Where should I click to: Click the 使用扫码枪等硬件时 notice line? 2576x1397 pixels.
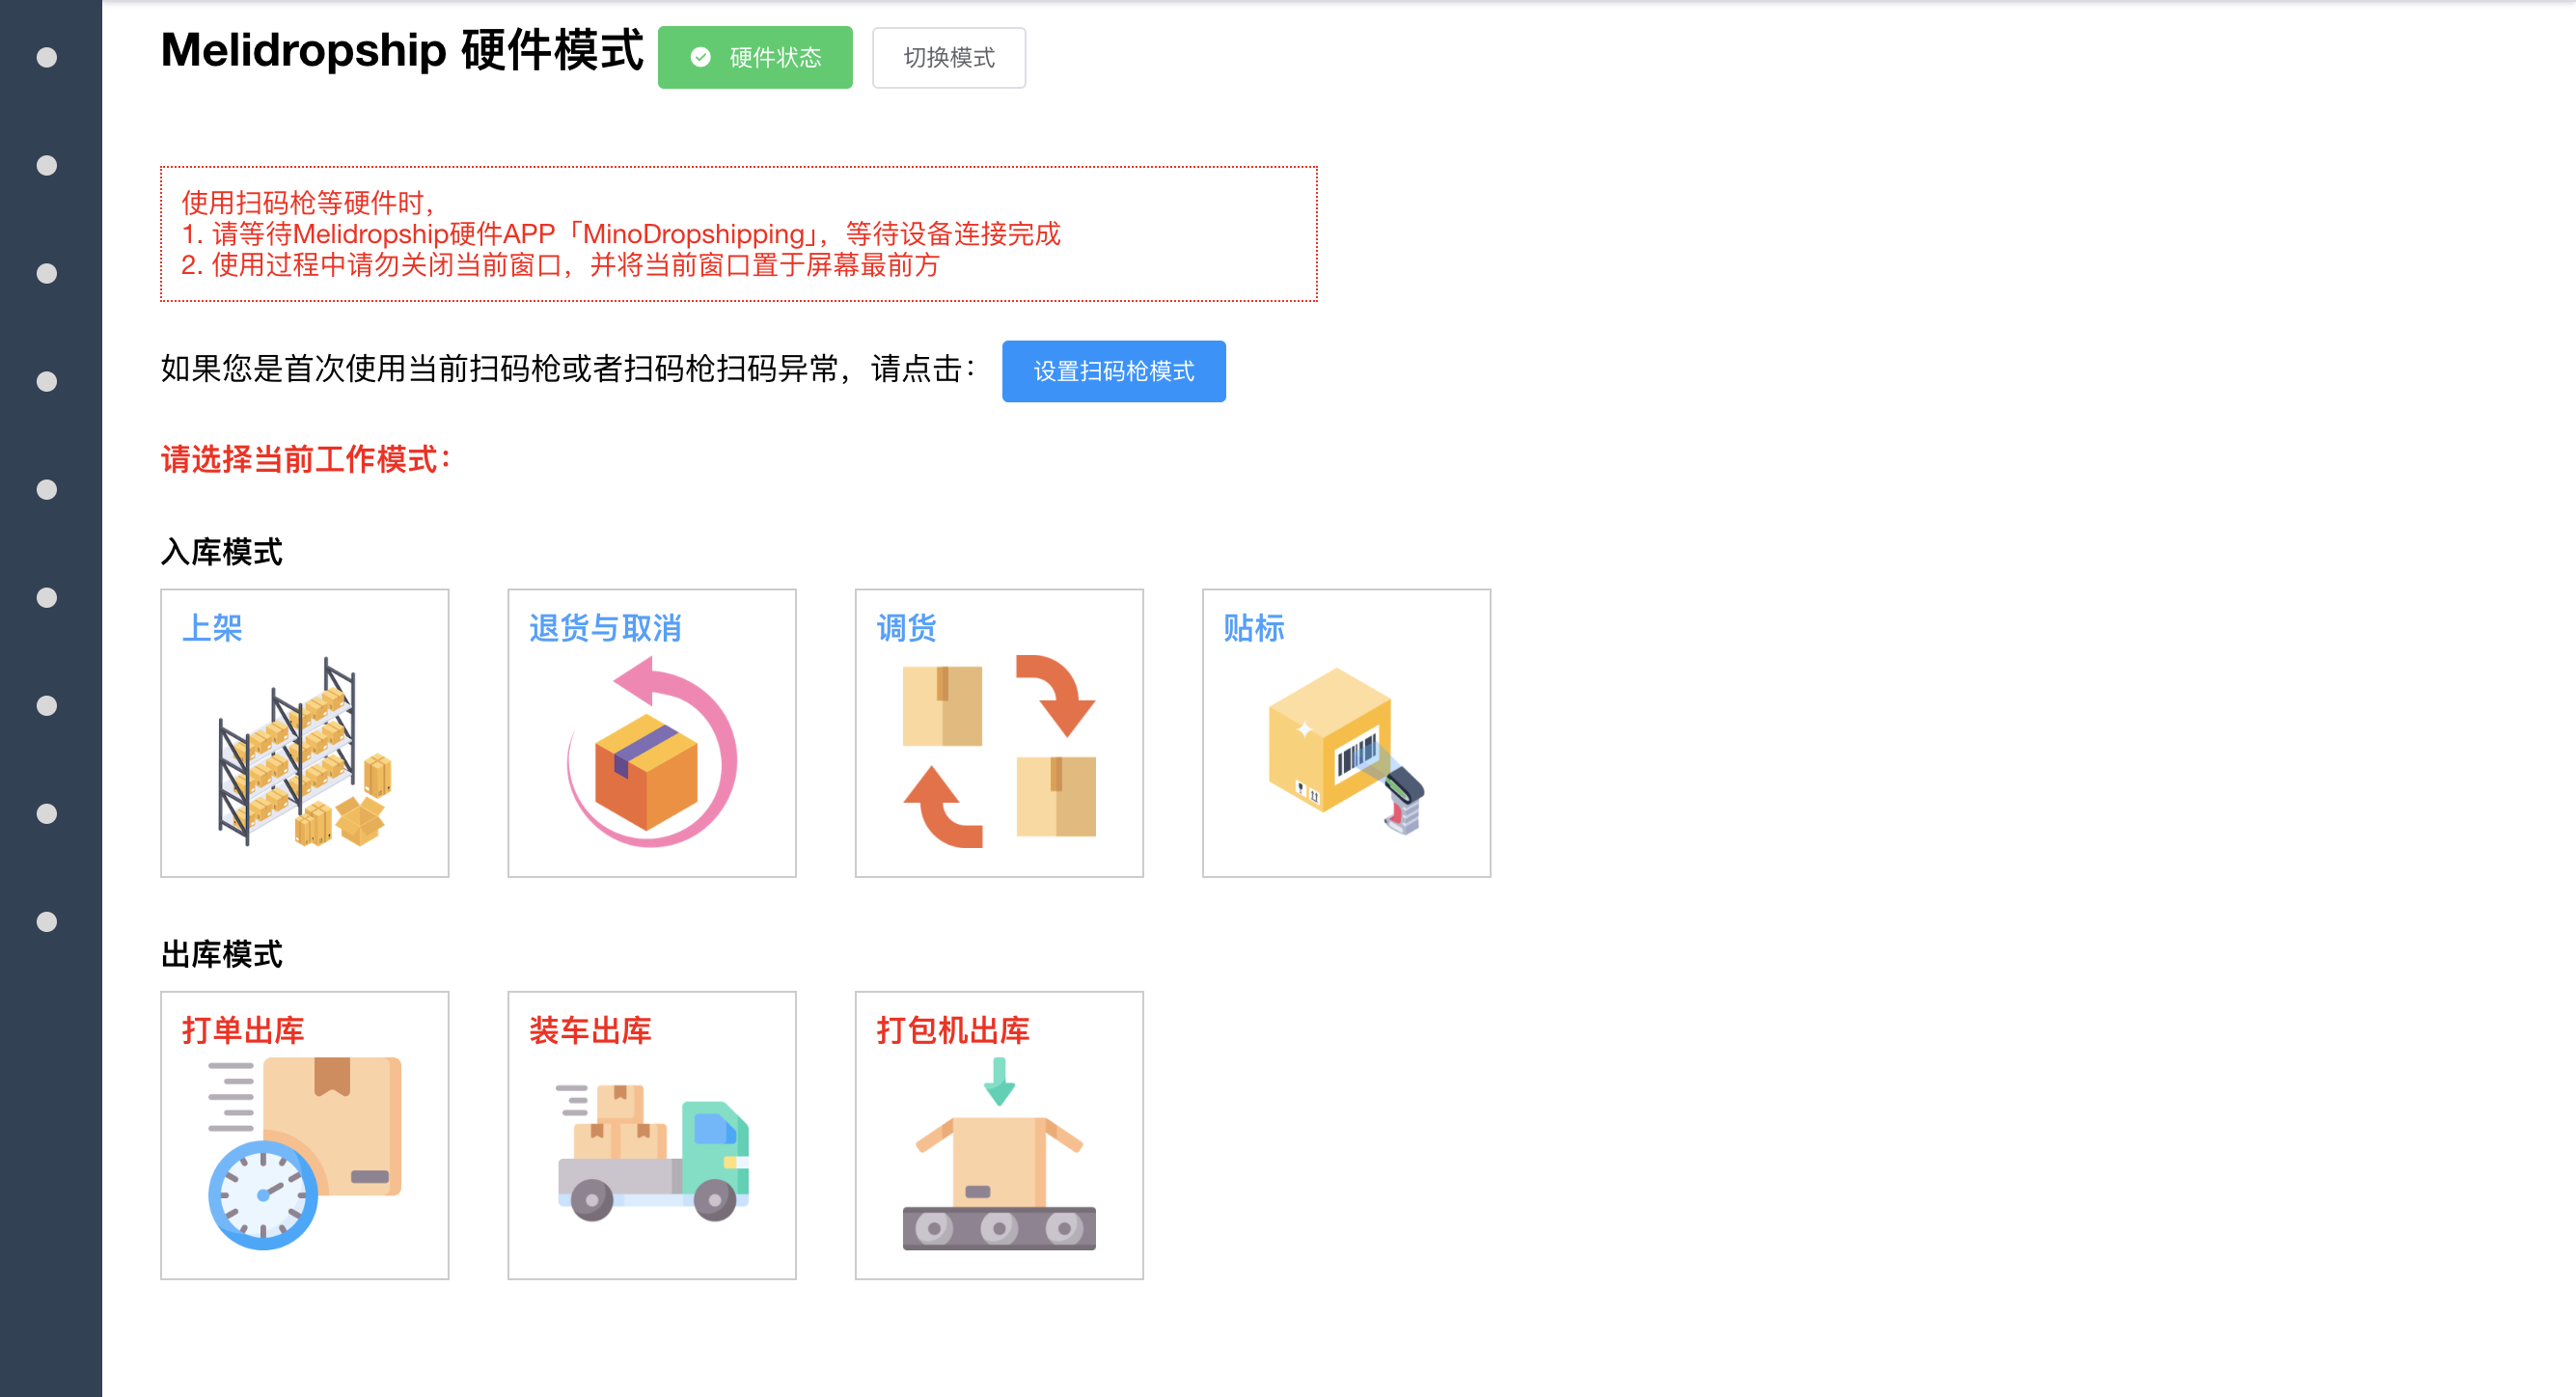tap(309, 203)
